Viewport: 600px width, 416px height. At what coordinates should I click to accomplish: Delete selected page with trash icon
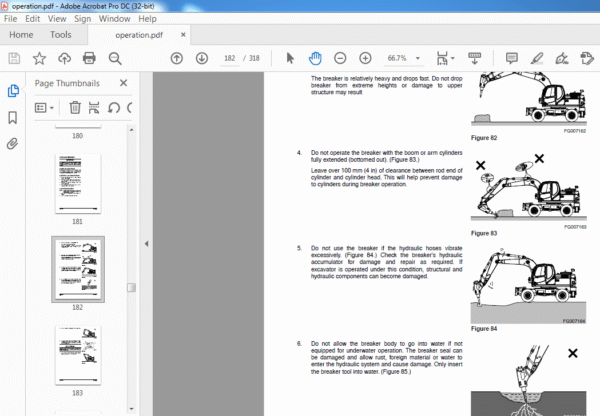(75, 108)
